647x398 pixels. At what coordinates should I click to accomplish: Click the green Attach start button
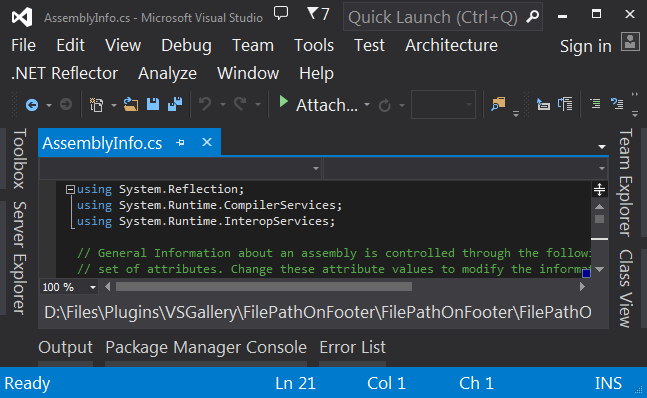283,101
